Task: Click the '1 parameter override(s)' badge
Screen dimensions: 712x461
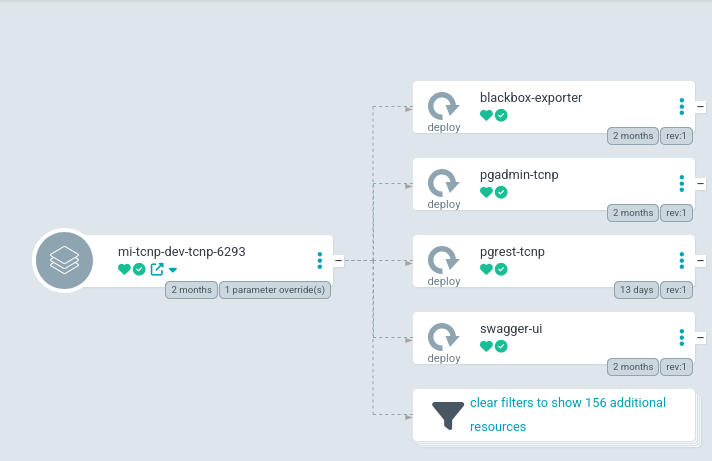Action: click(275, 290)
